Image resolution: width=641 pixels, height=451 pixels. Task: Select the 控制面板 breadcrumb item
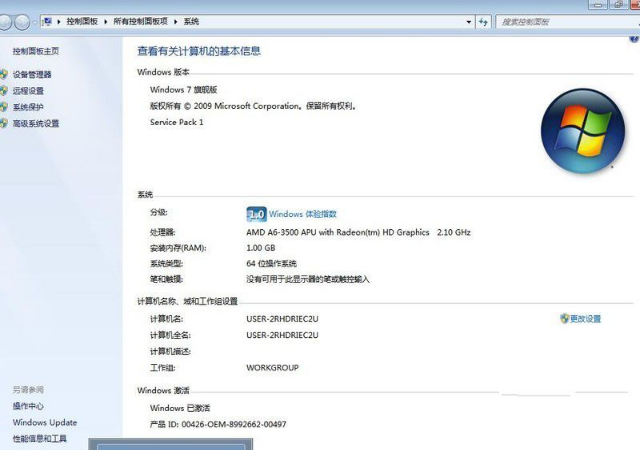[x=82, y=22]
